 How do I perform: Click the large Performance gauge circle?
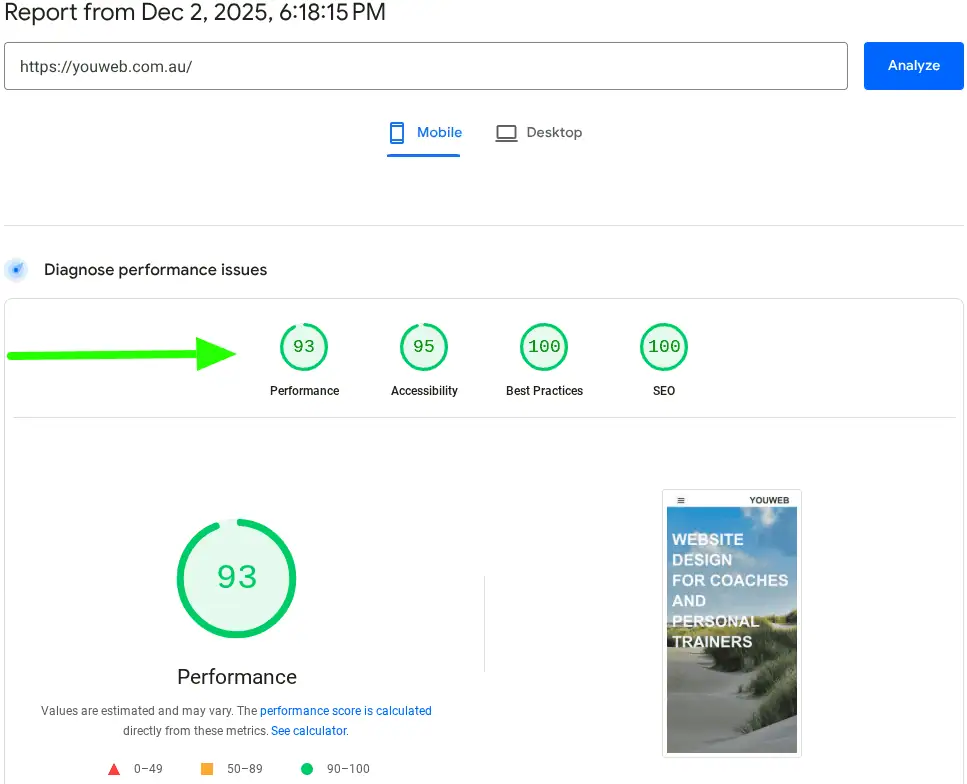click(x=237, y=578)
